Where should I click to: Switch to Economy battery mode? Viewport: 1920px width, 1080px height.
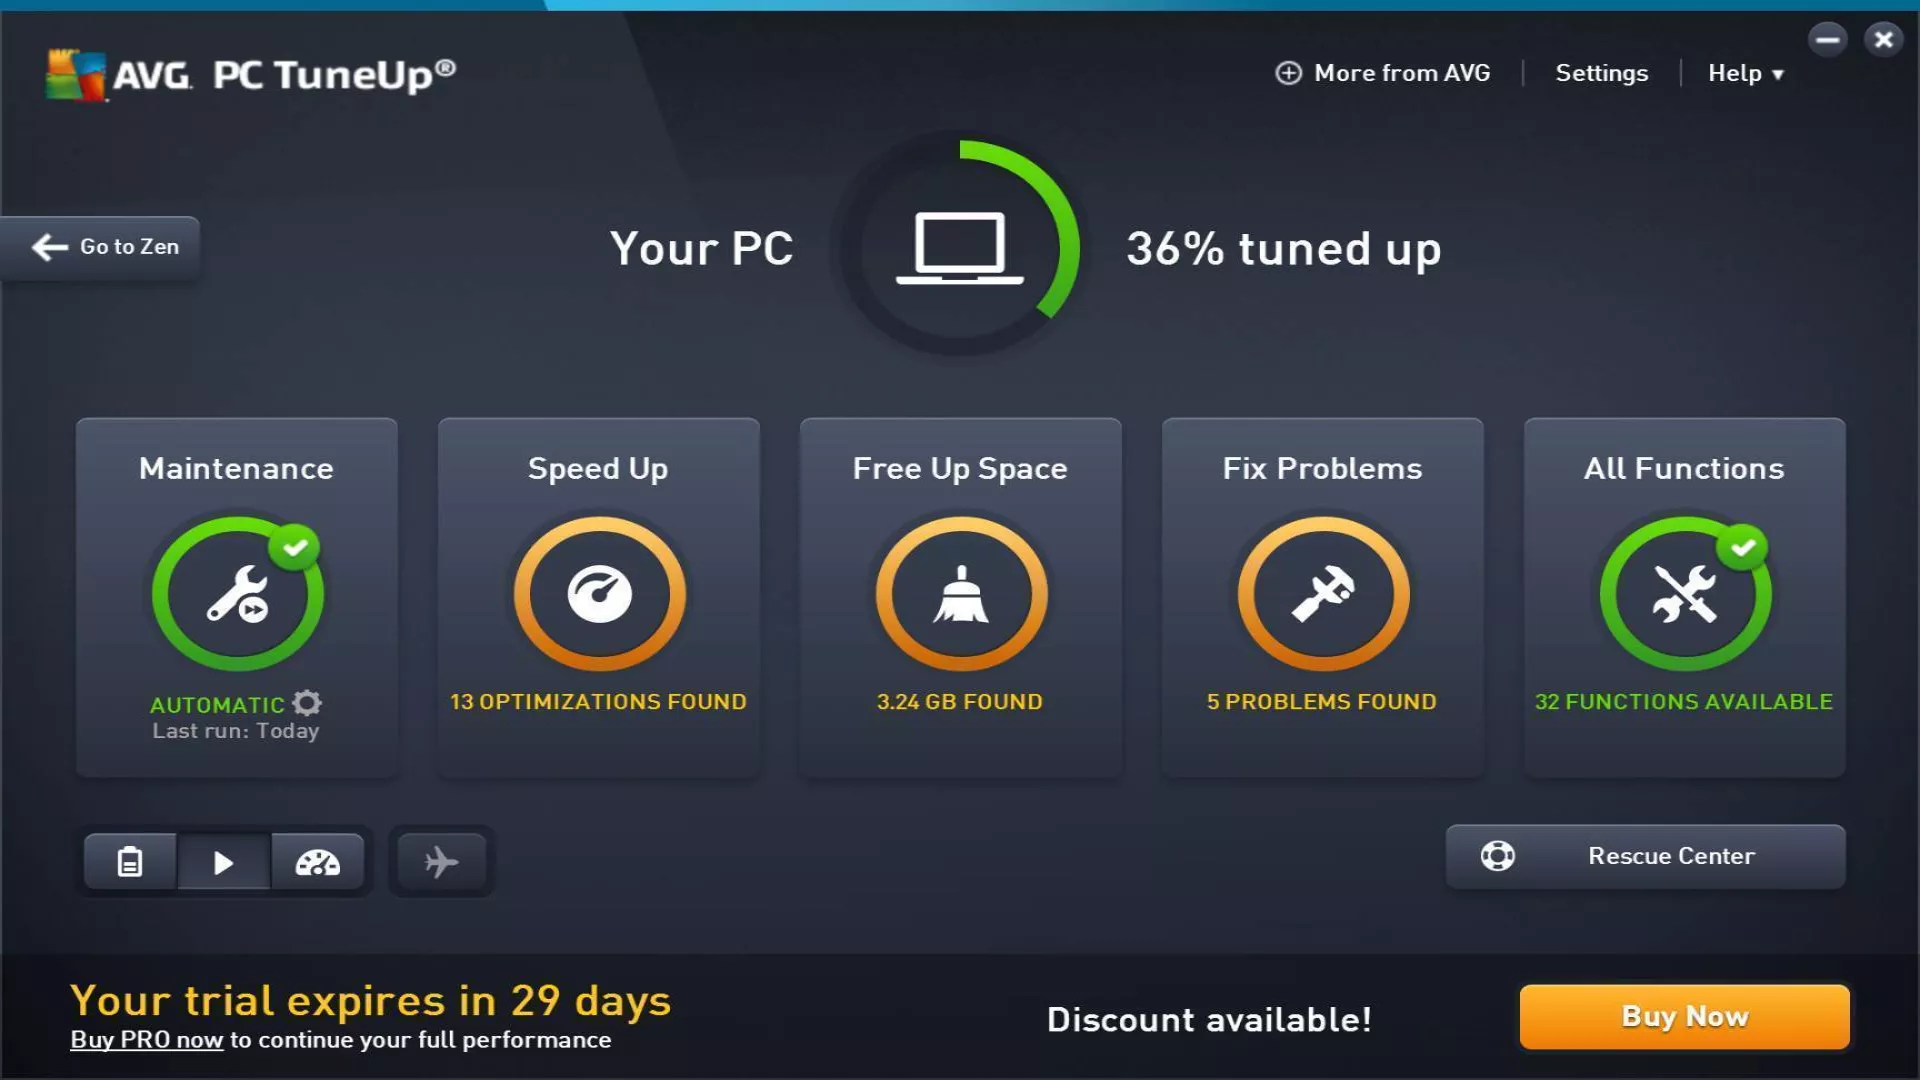pos(130,862)
